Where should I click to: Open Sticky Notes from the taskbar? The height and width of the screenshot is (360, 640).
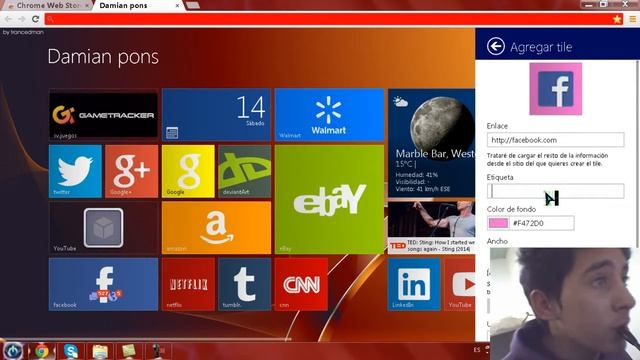[129, 351]
